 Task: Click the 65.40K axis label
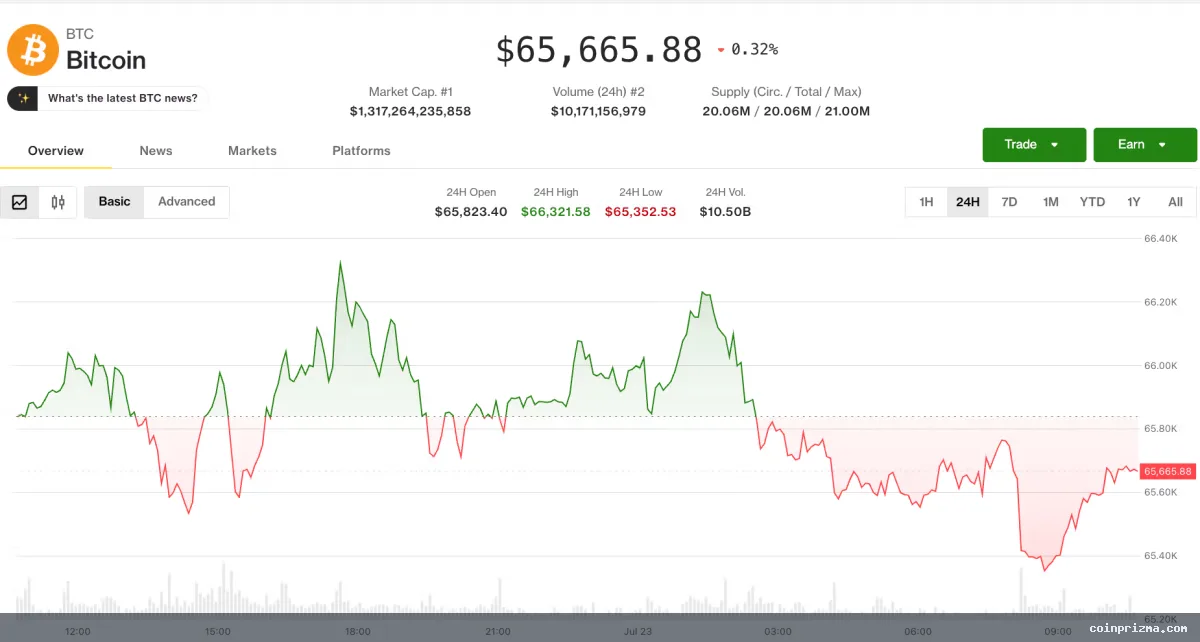point(1161,555)
